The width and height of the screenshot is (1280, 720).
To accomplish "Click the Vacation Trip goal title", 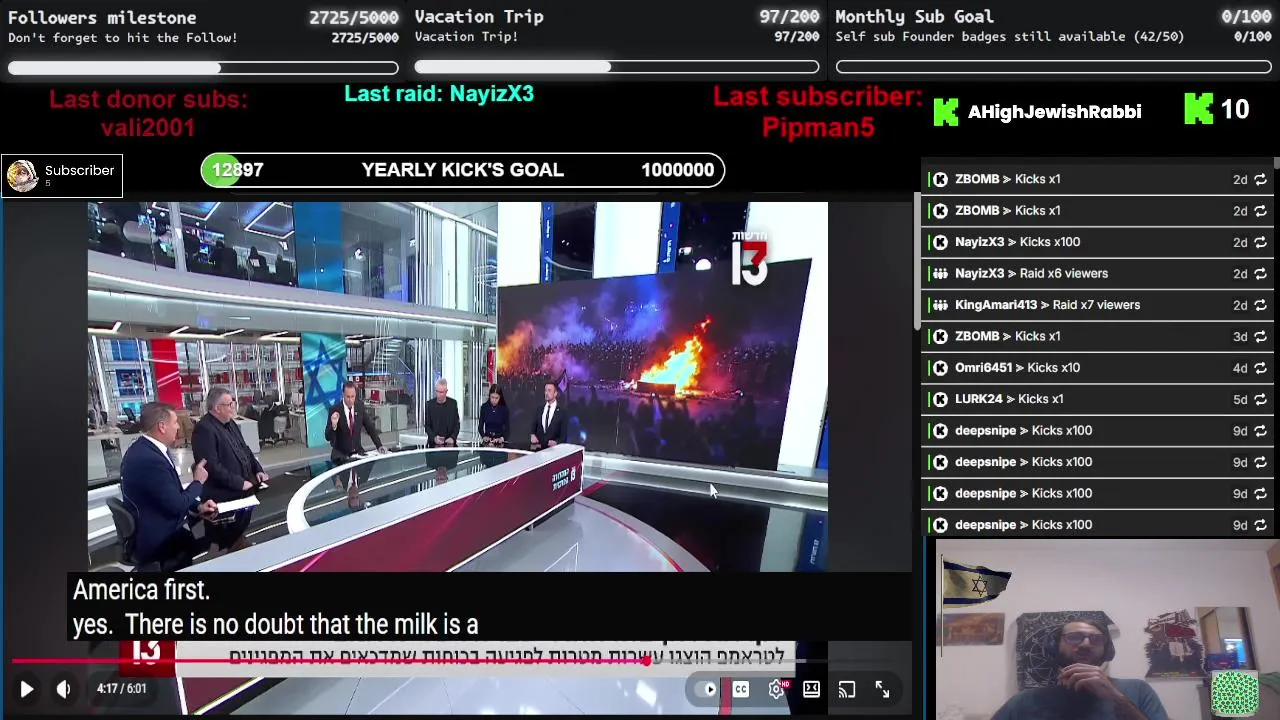I will pos(479,17).
